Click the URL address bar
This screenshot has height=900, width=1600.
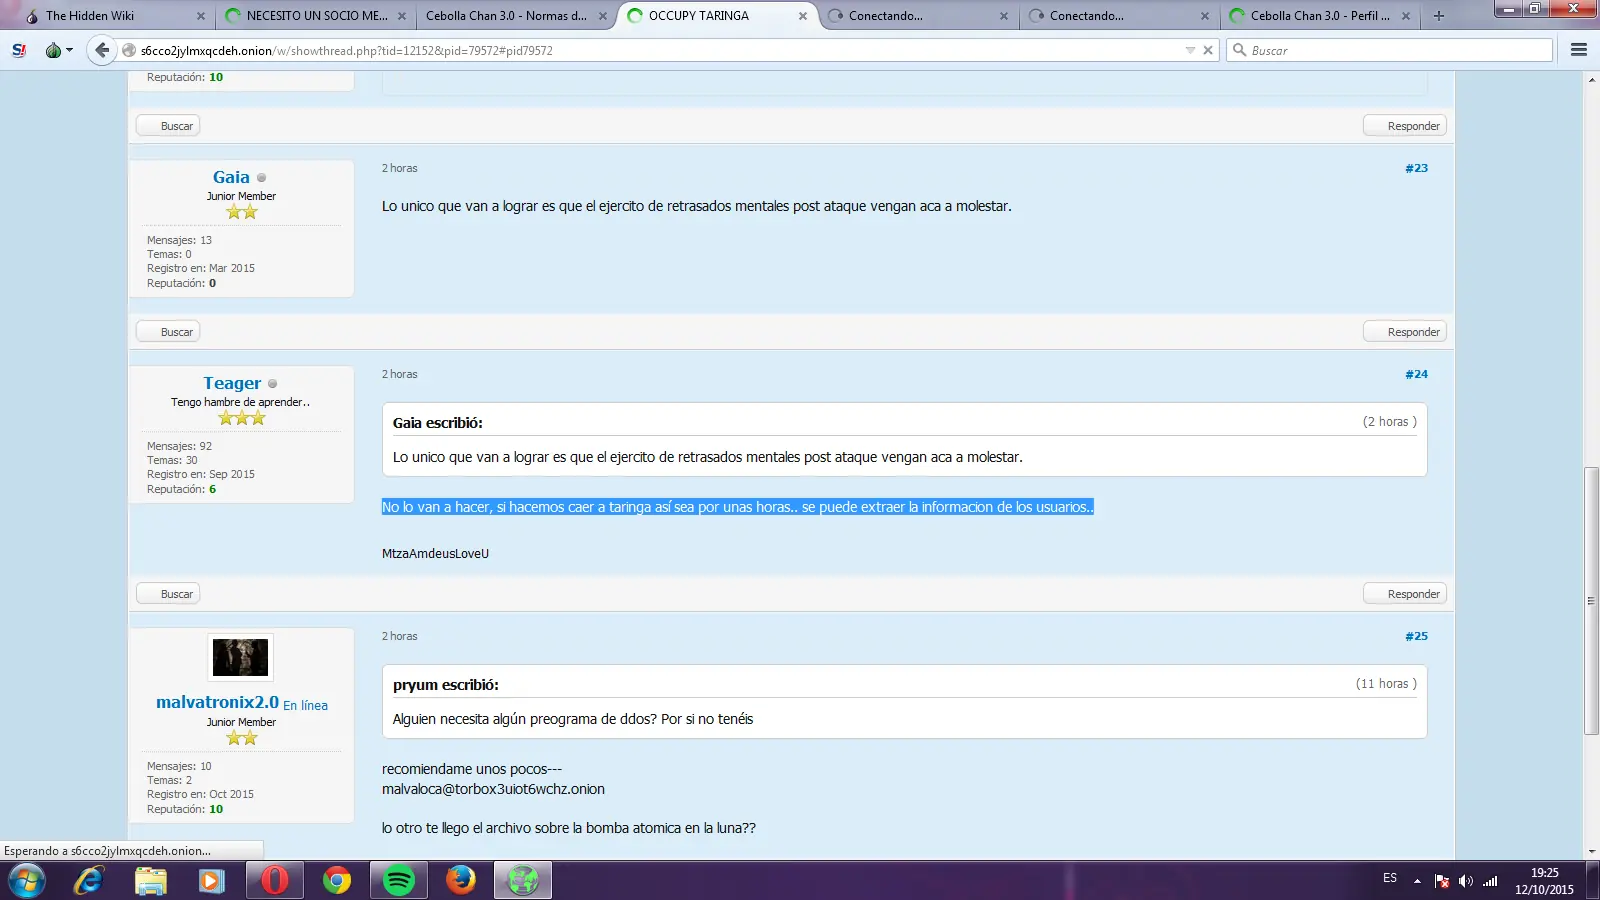click(x=660, y=50)
